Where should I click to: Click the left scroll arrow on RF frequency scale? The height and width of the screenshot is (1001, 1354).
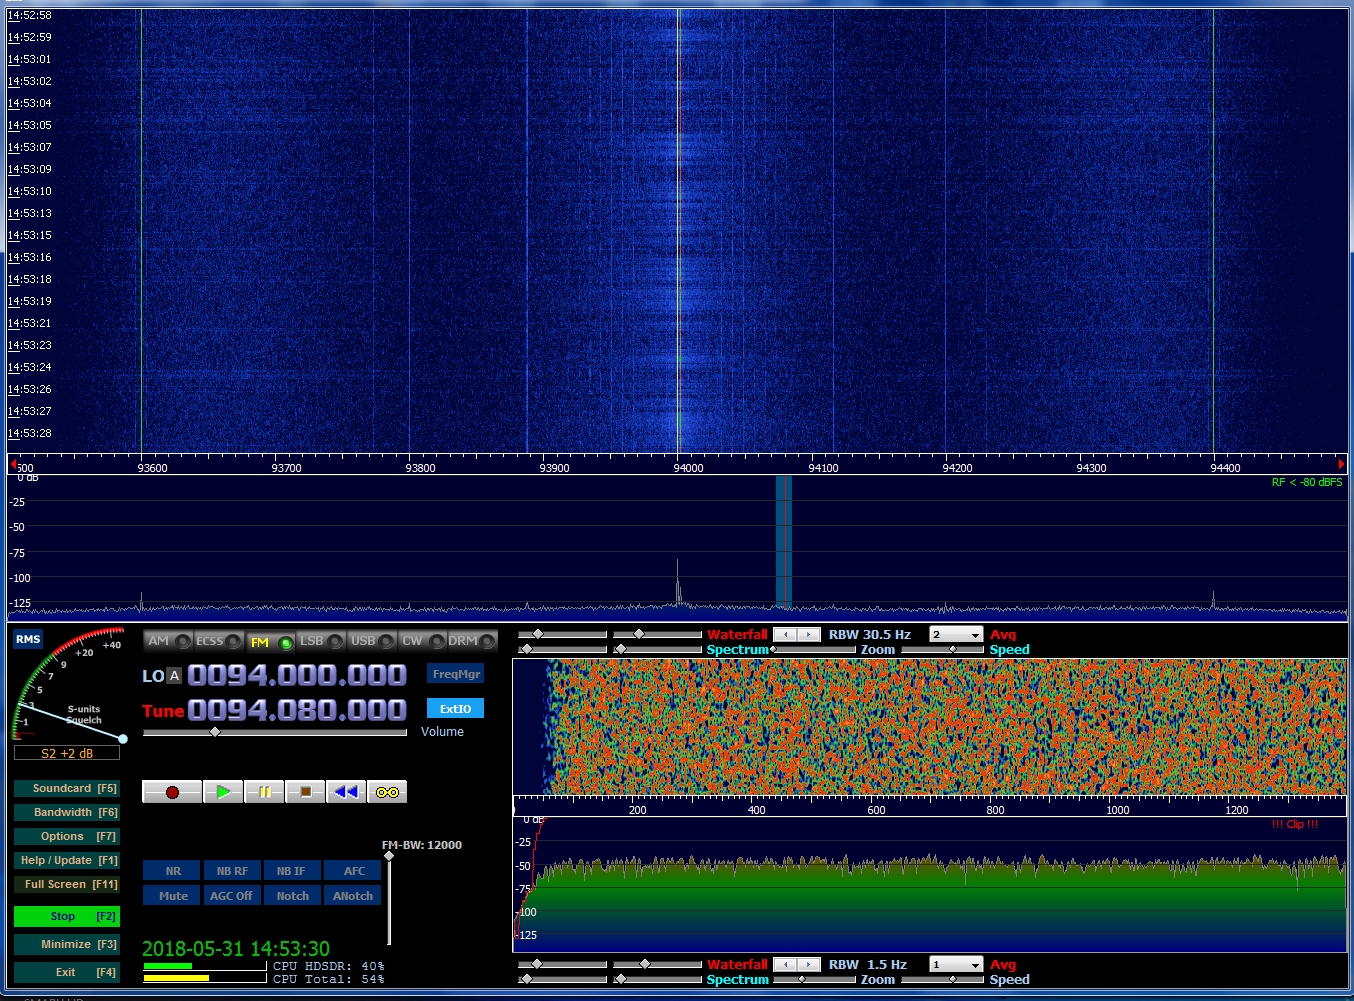(13, 464)
